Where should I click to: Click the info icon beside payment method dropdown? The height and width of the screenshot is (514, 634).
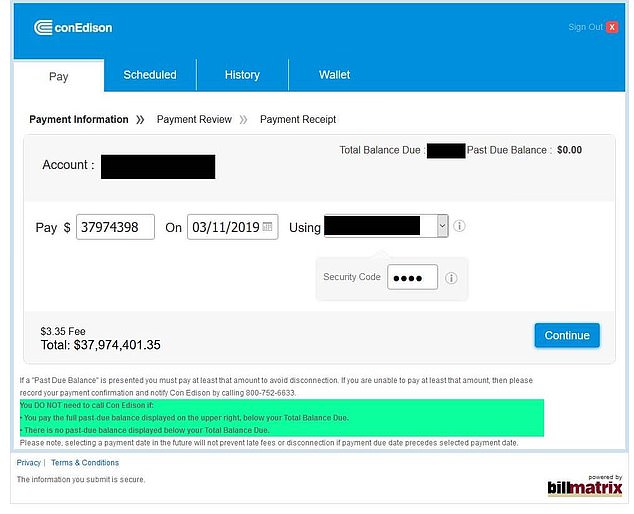[460, 226]
